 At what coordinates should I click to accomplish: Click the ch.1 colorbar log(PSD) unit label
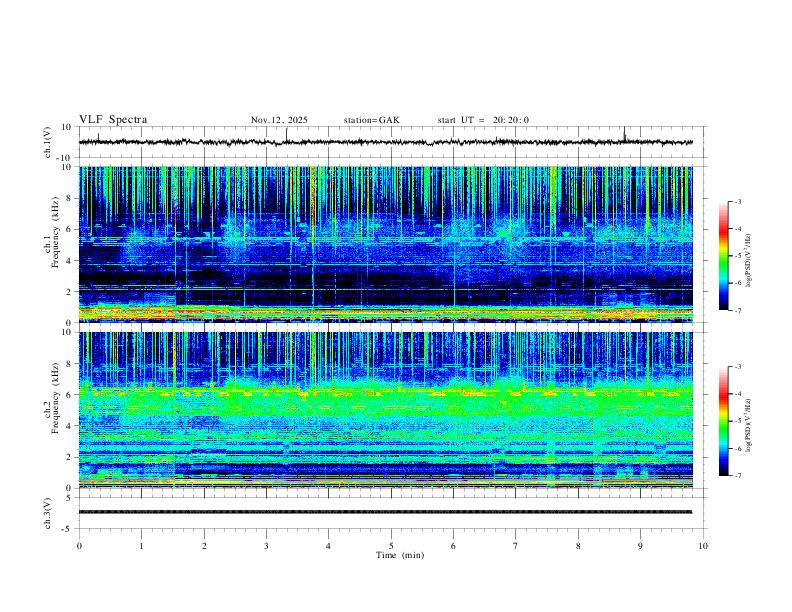pos(749,261)
